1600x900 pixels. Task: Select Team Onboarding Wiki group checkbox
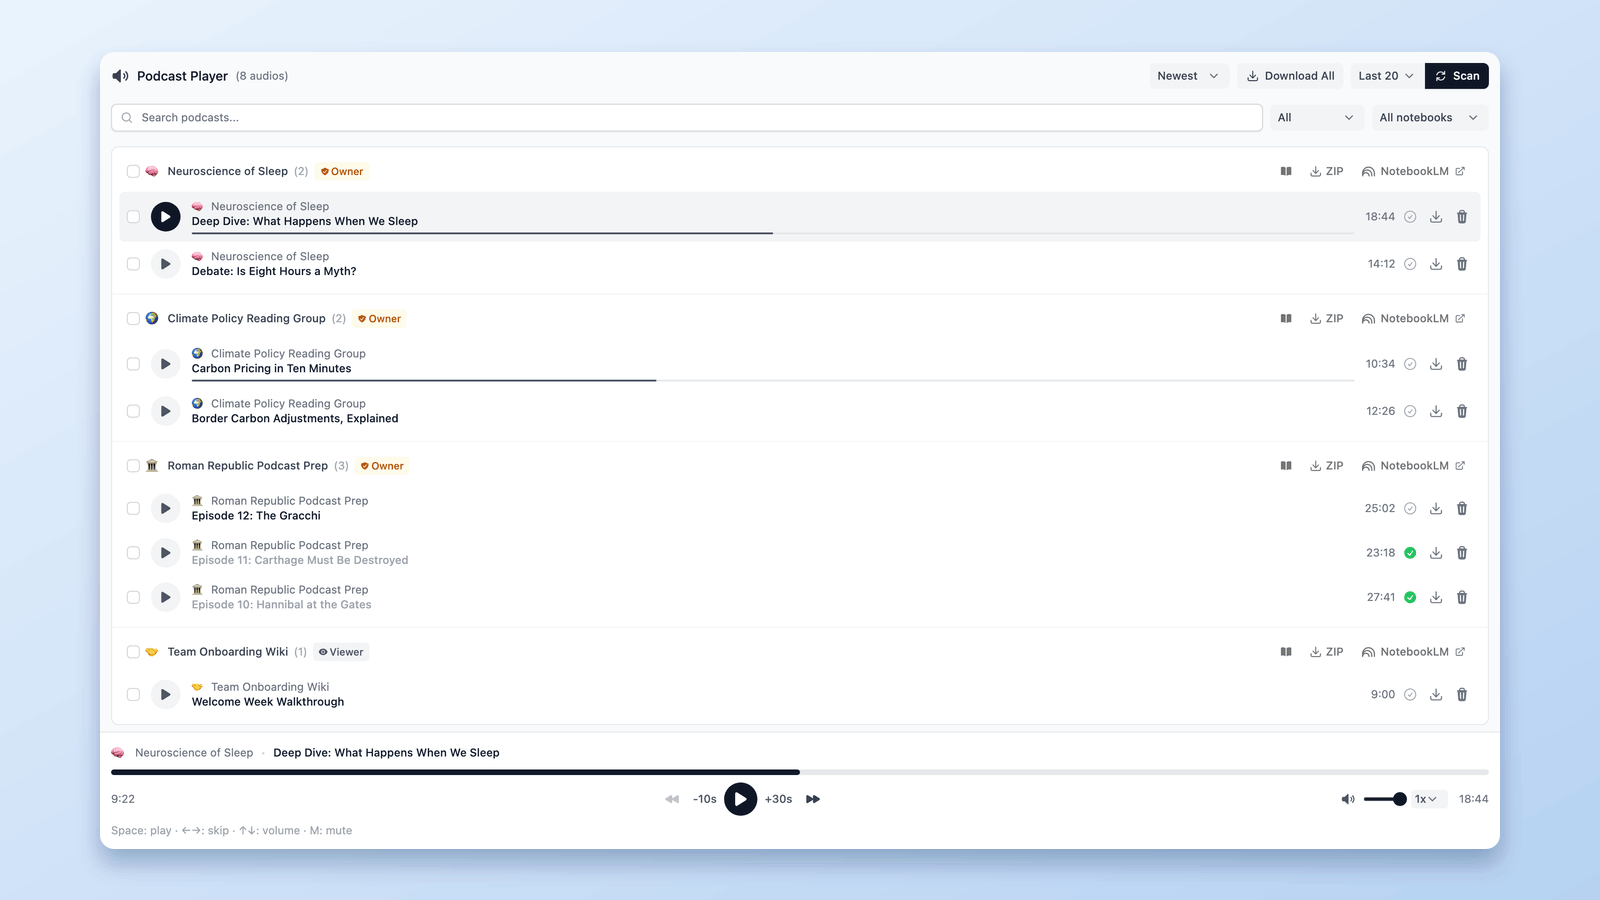(133, 652)
